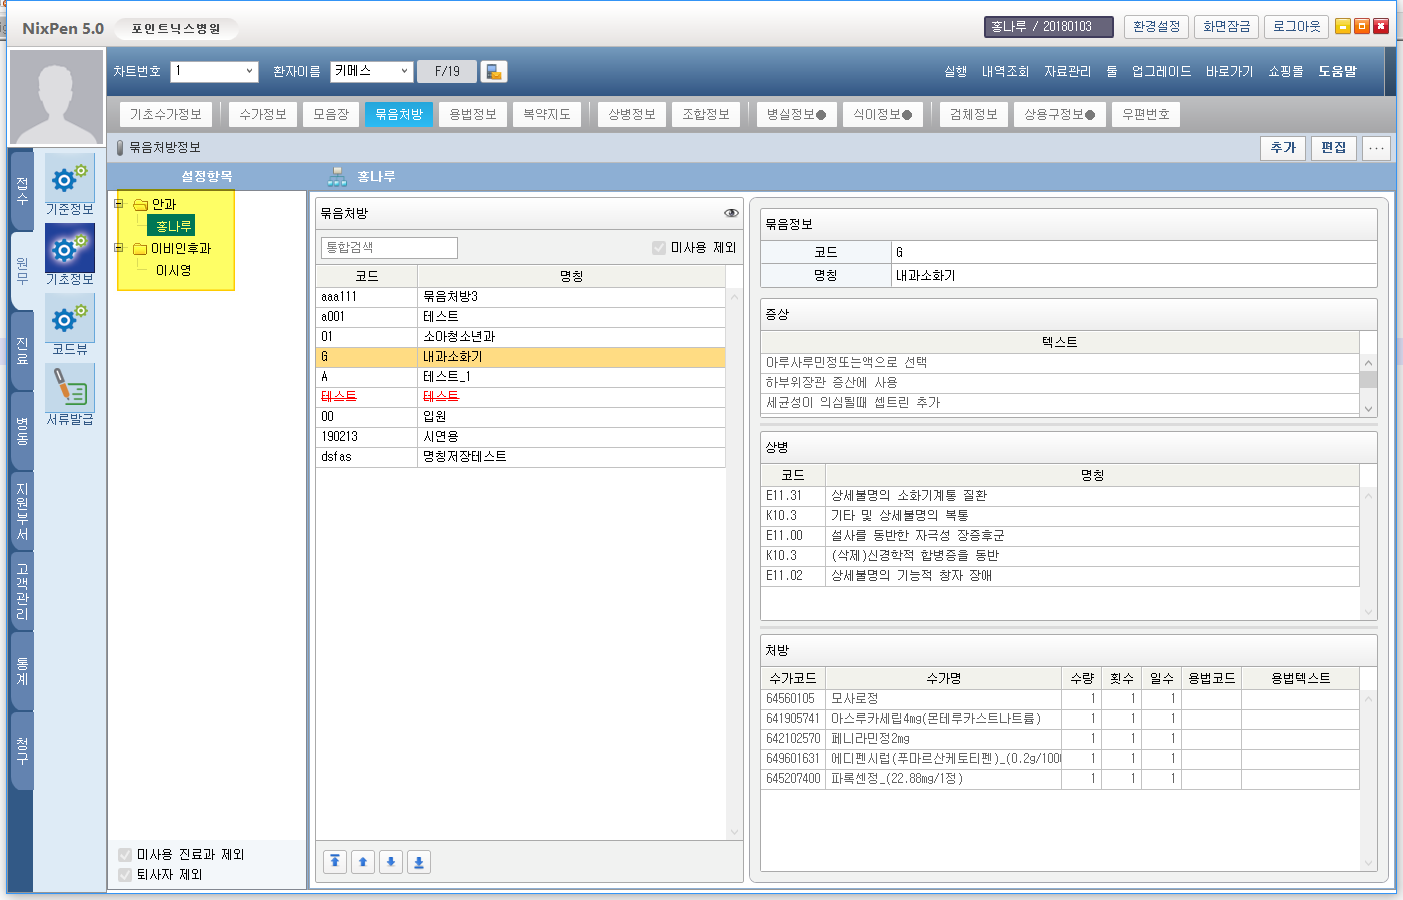Click the 코드뷰 gear icon
This screenshot has height=900, width=1403.
click(69, 319)
